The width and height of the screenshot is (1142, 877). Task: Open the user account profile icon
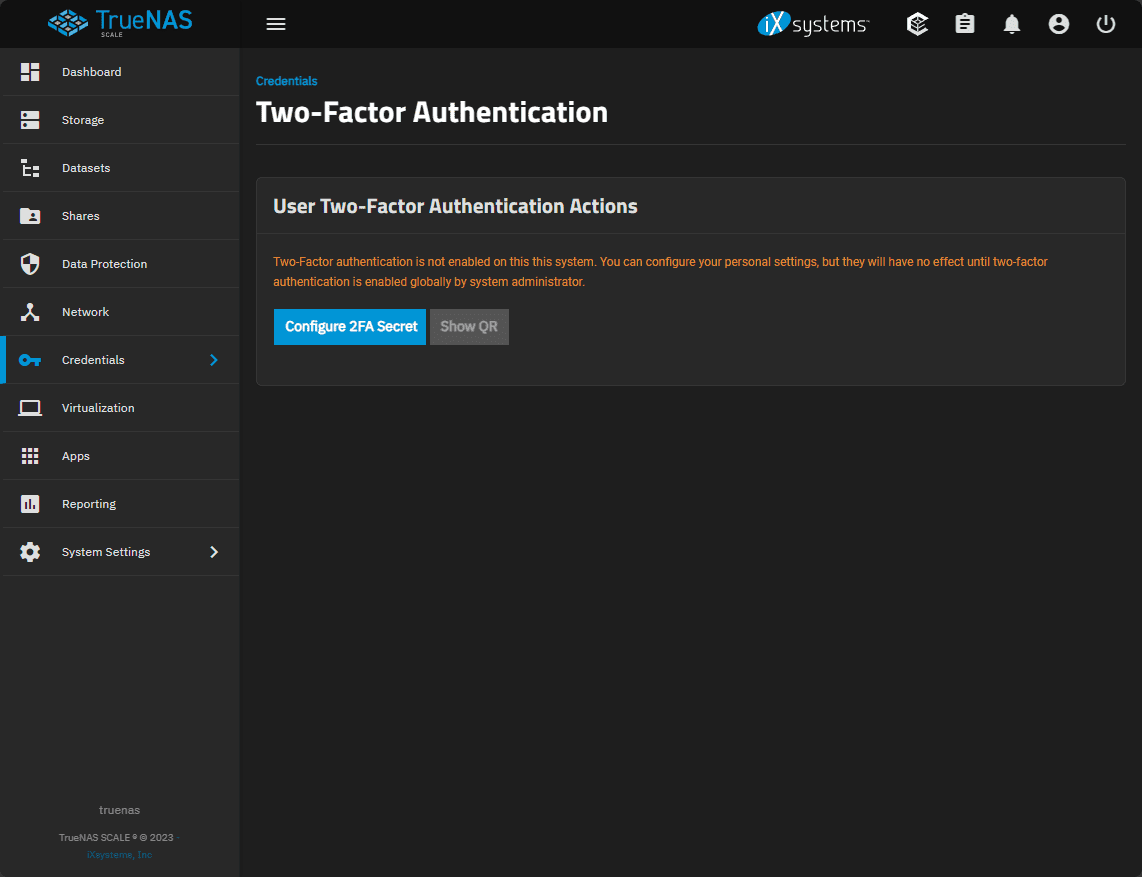1059,24
